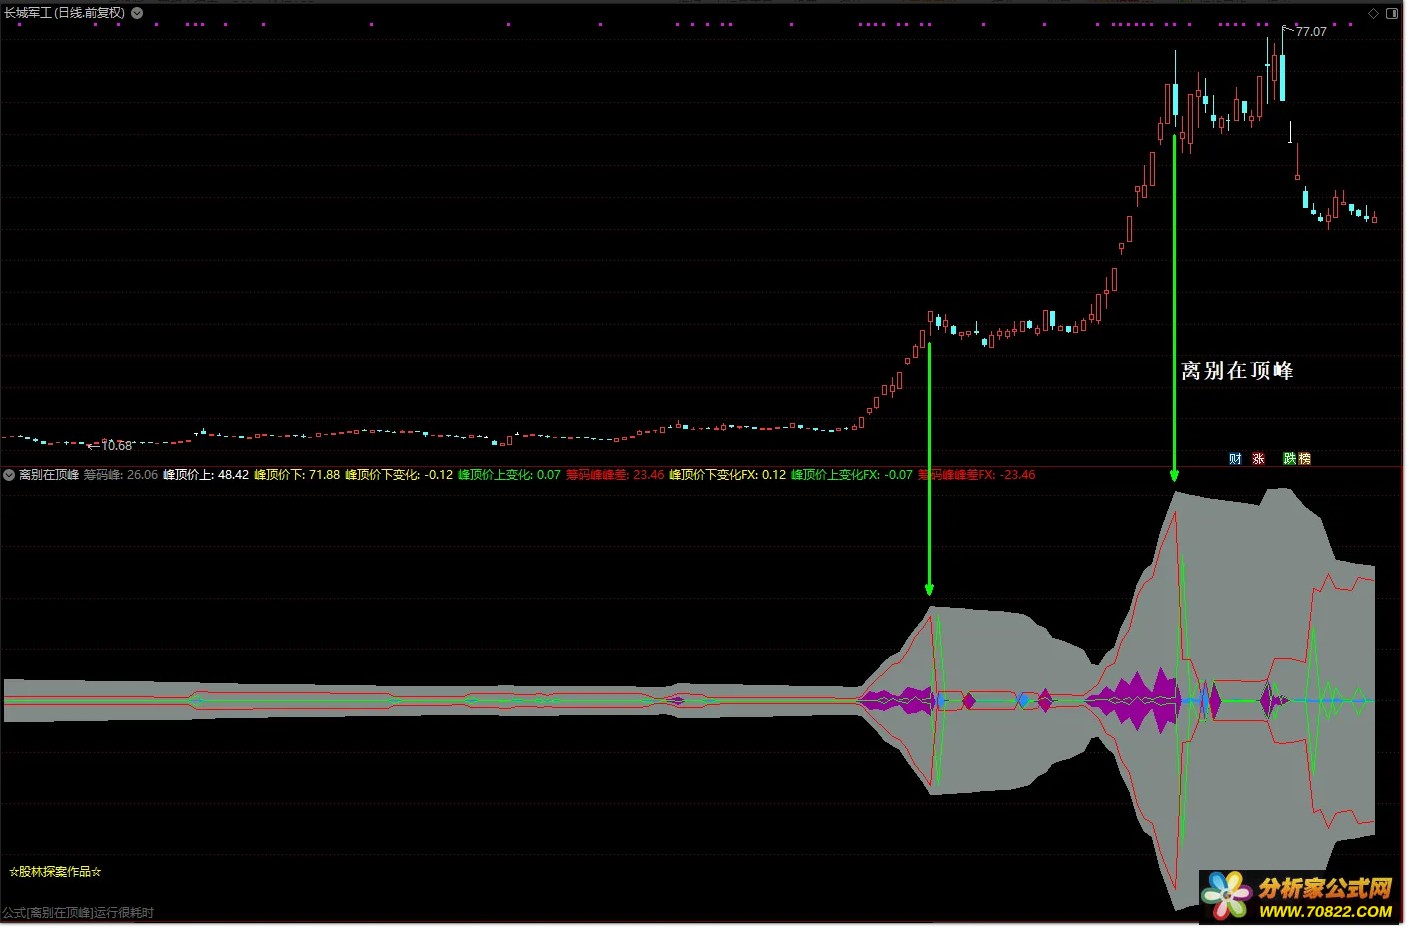Click the ☆股林探案作品☆ author text
Screen dimensions: 1409x928
click(55, 872)
